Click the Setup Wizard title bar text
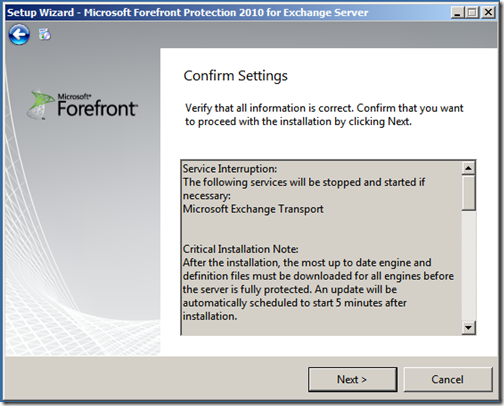 (188, 13)
